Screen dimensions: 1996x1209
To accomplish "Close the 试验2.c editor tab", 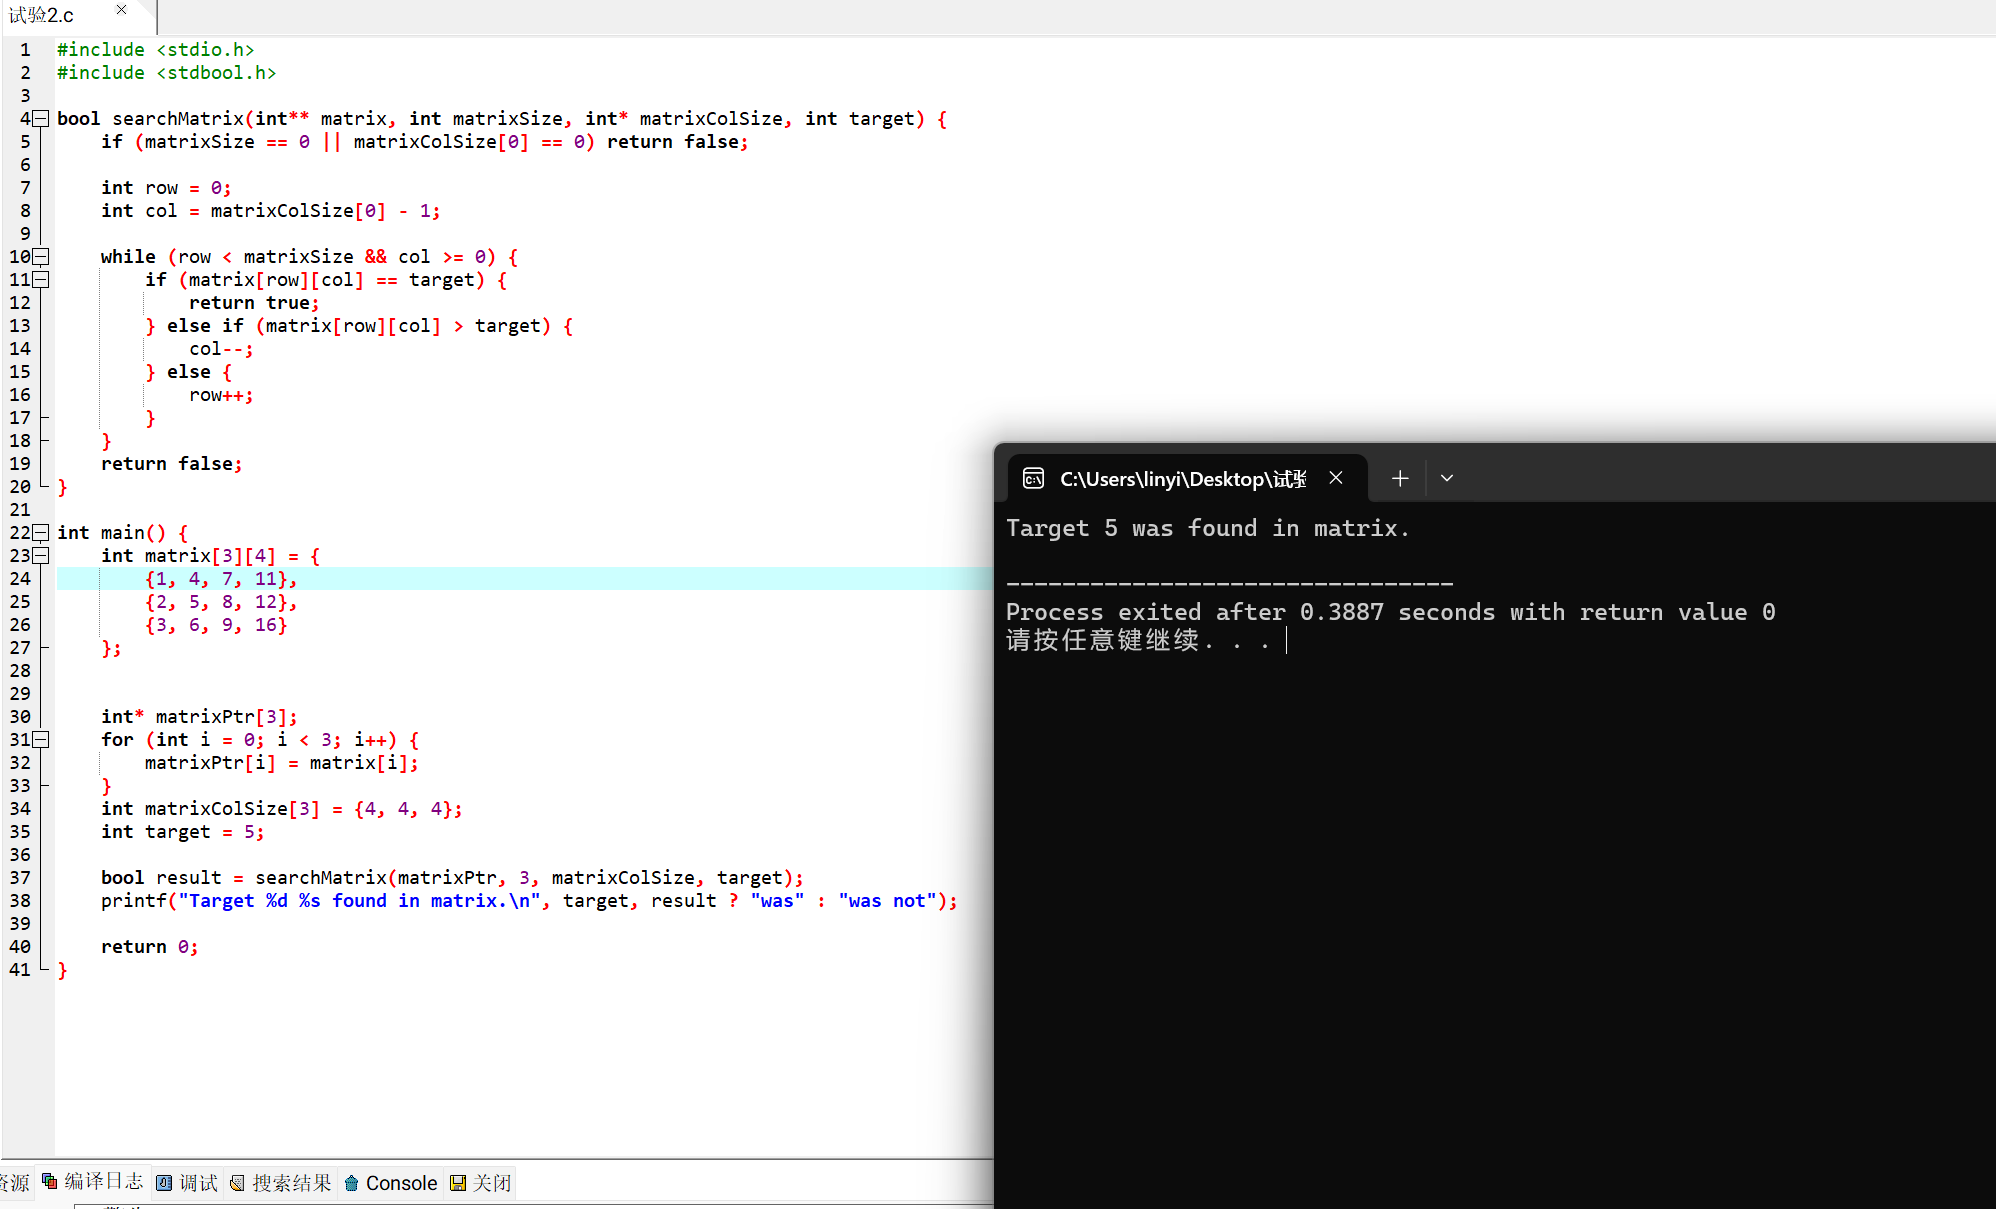I will [x=121, y=10].
